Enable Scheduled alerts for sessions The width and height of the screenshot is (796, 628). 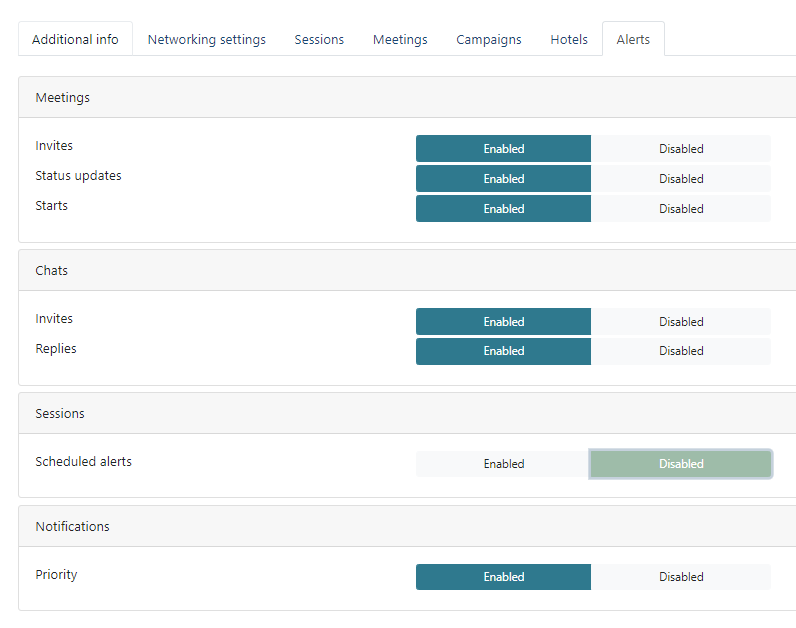click(x=503, y=464)
